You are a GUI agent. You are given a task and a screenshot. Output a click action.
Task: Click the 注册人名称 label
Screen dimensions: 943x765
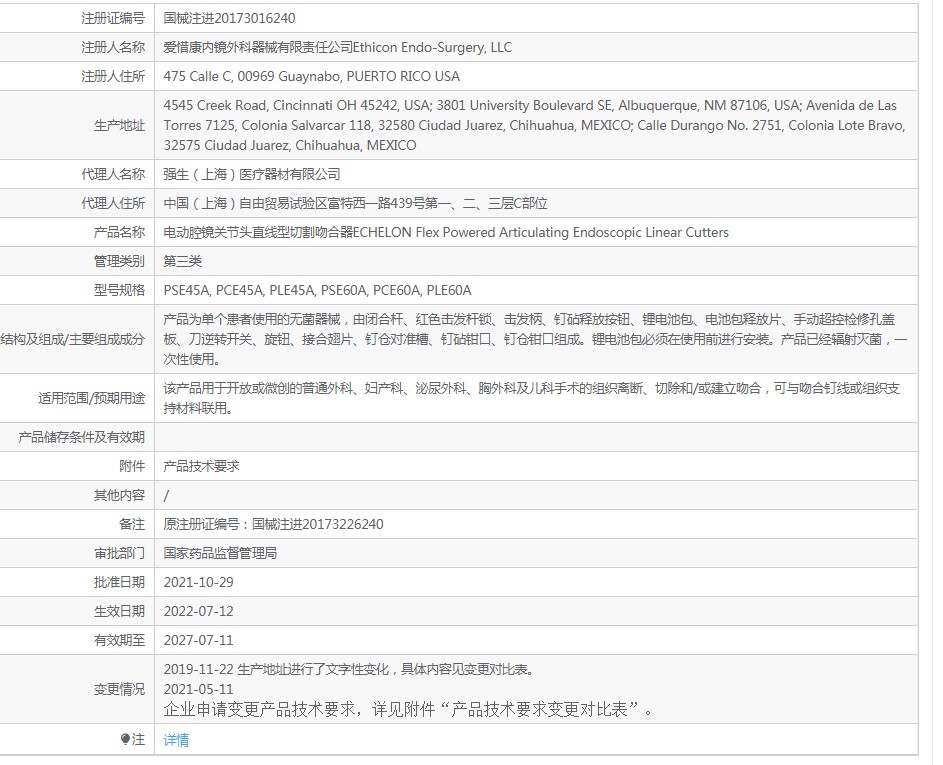click(113, 47)
